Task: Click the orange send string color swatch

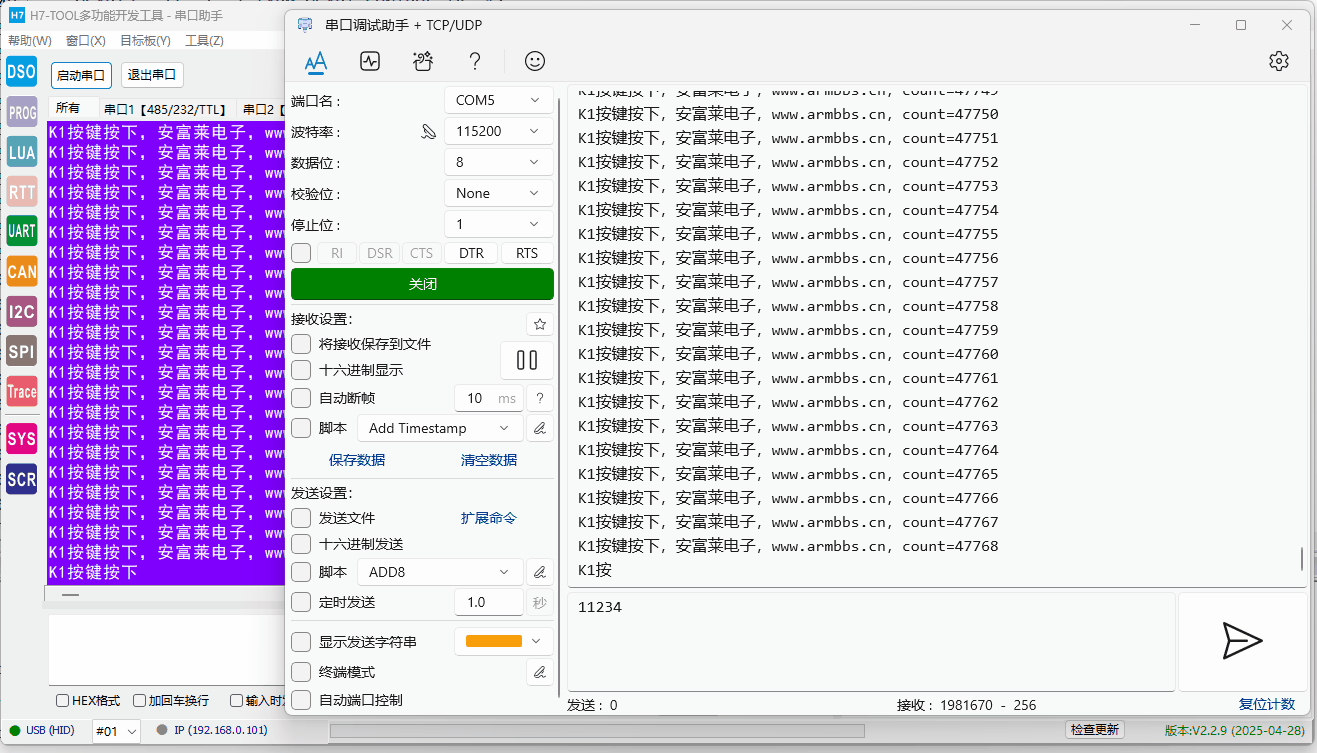Action: (x=494, y=641)
